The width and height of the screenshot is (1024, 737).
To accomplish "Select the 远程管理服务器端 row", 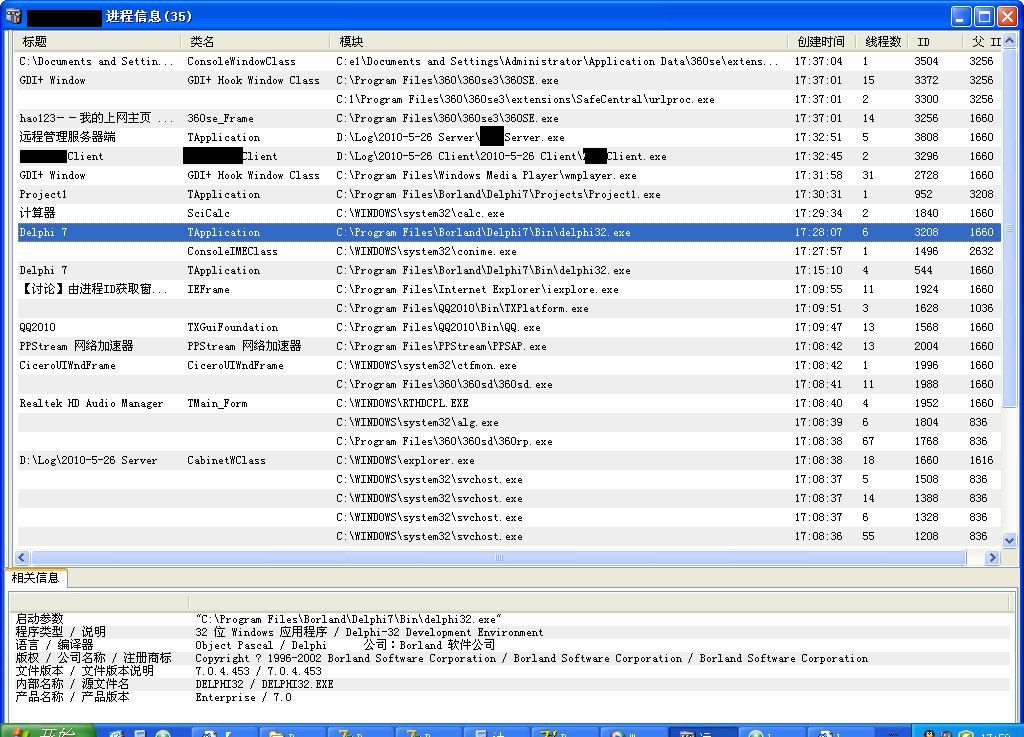I will point(509,137).
